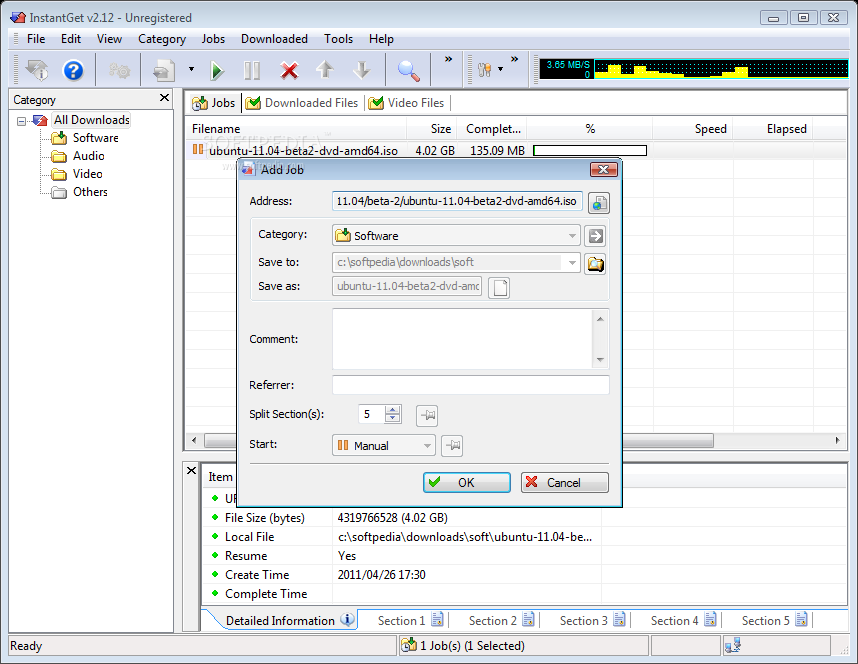858x664 pixels.
Task: Open the File menu
Action: click(x=36, y=39)
